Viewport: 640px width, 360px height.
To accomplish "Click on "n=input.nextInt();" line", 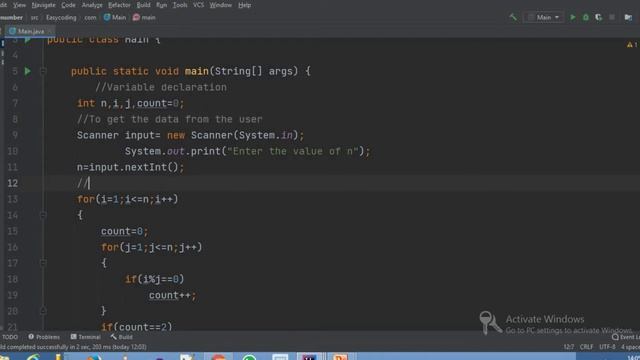I will (x=131, y=167).
